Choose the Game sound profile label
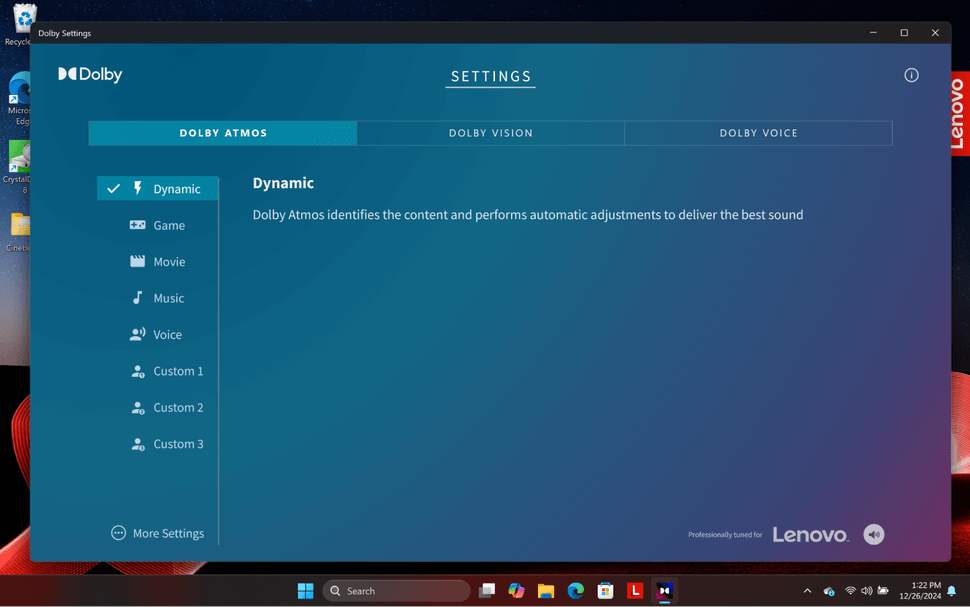Screen dimensions: 970x607 (x=169, y=225)
